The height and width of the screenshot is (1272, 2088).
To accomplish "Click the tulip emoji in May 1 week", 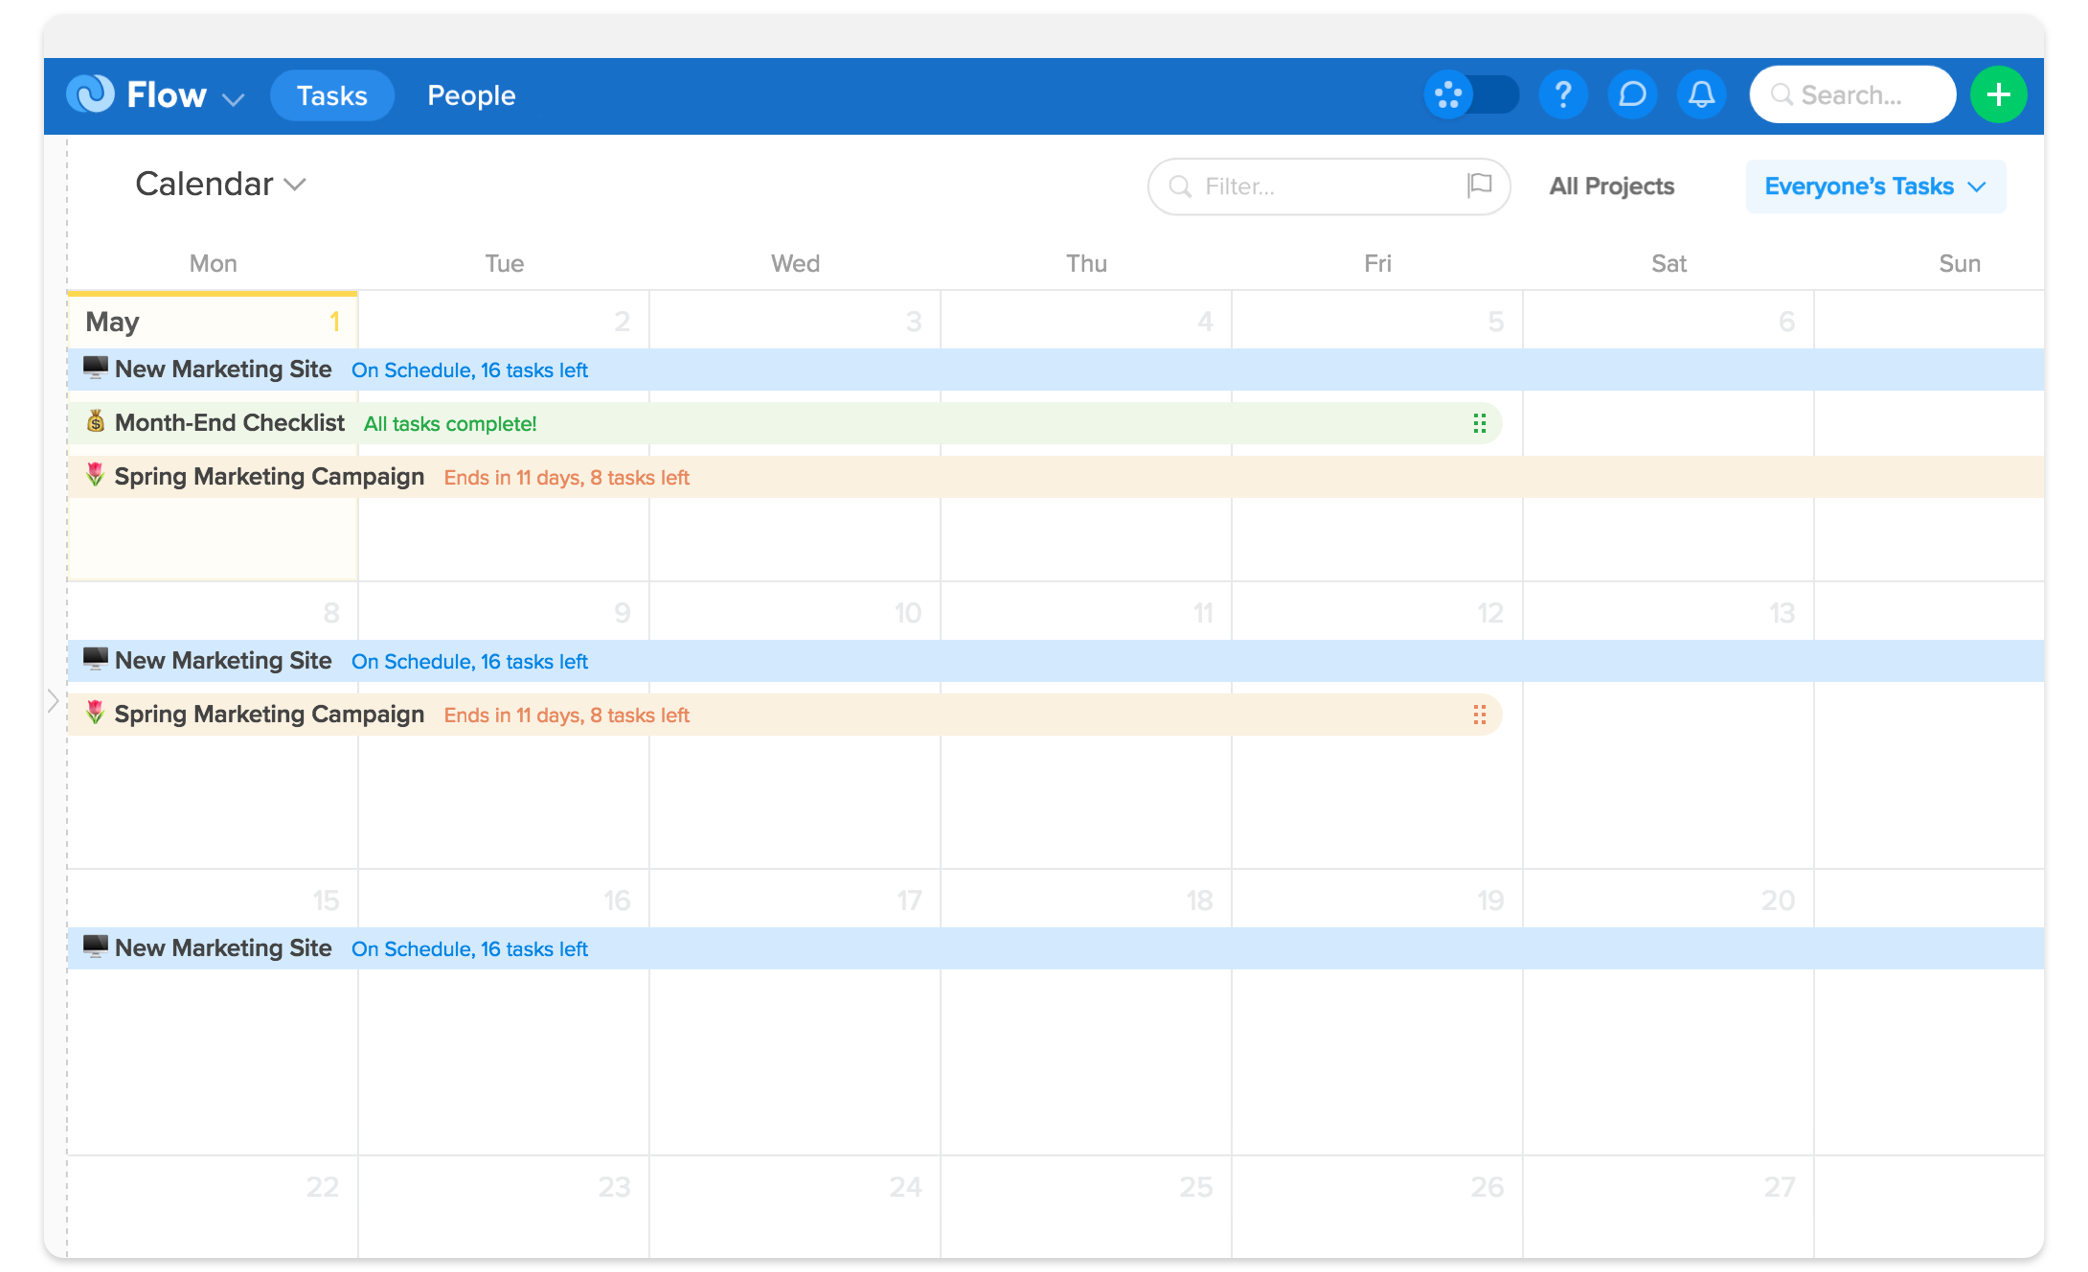I will (x=95, y=475).
